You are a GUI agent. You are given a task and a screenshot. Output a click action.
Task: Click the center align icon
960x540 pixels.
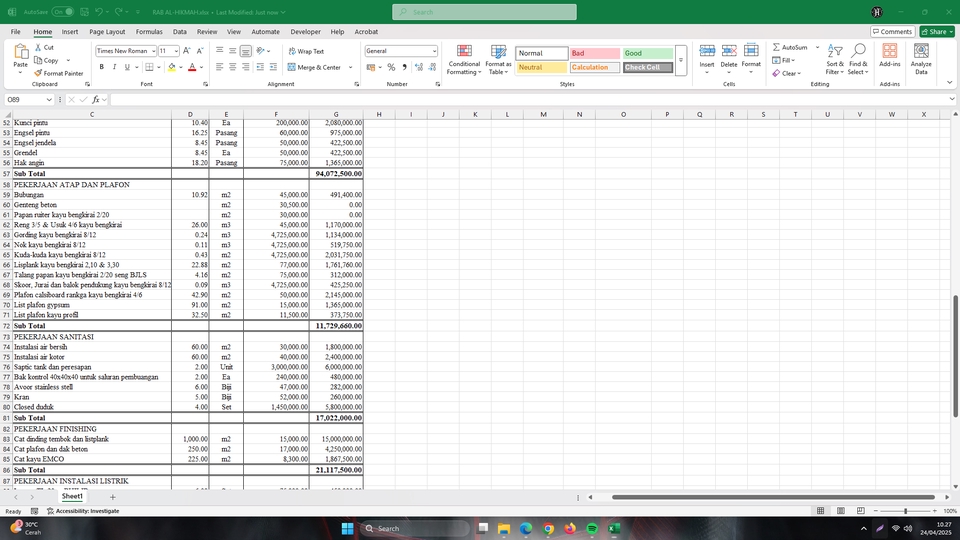(233, 67)
